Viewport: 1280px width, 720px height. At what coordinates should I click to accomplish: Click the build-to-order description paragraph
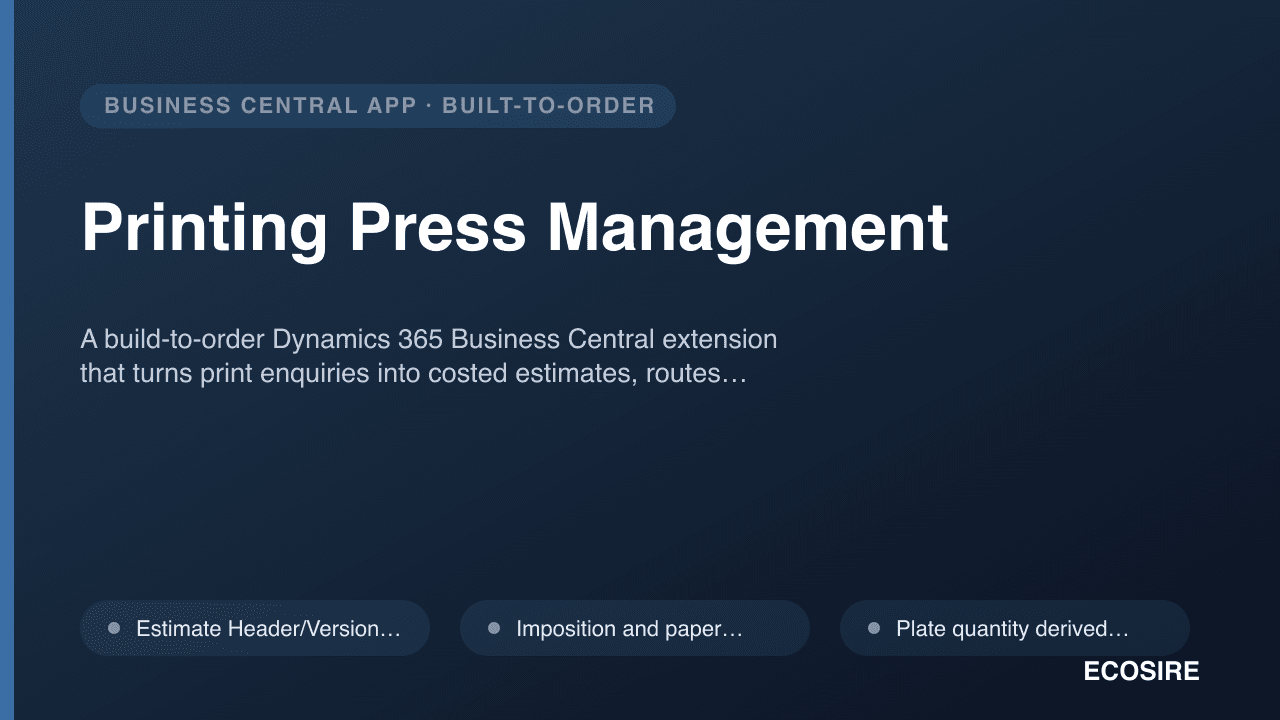pos(429,357)
